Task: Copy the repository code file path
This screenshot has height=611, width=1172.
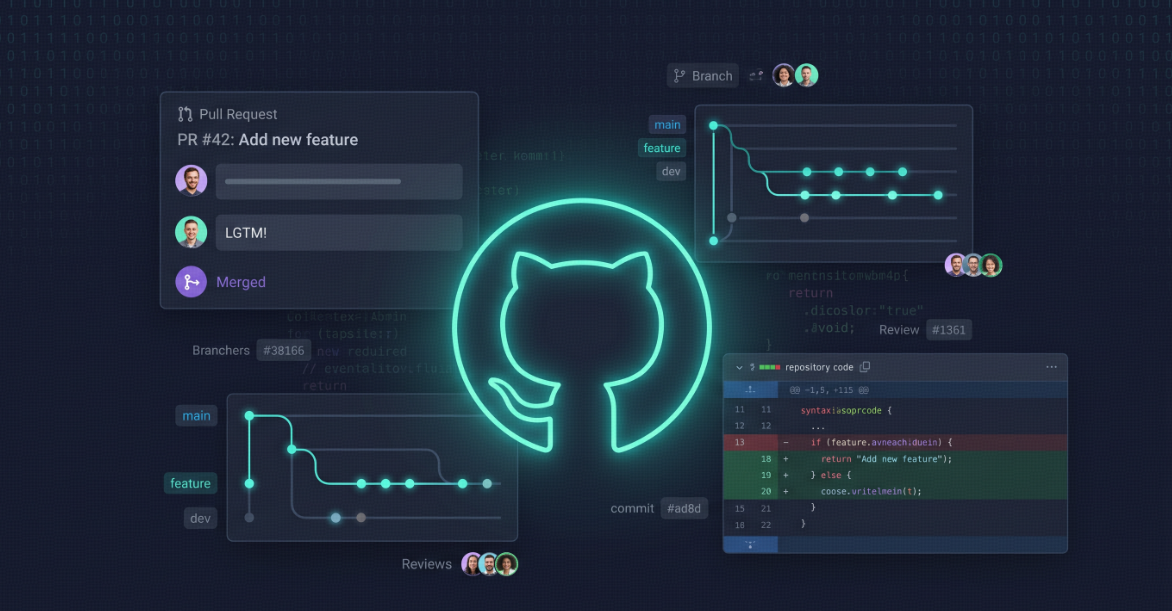Action: pos(865,366)
